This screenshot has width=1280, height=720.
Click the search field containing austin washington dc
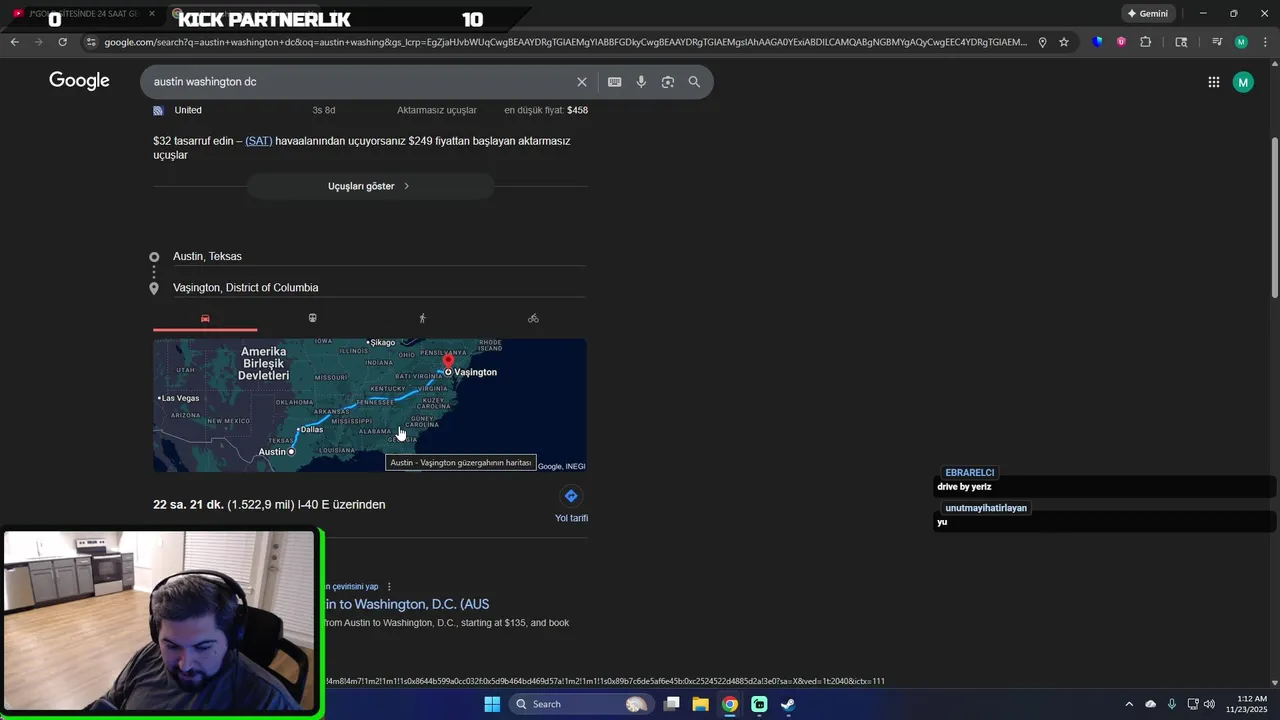(x=360, y=82)
